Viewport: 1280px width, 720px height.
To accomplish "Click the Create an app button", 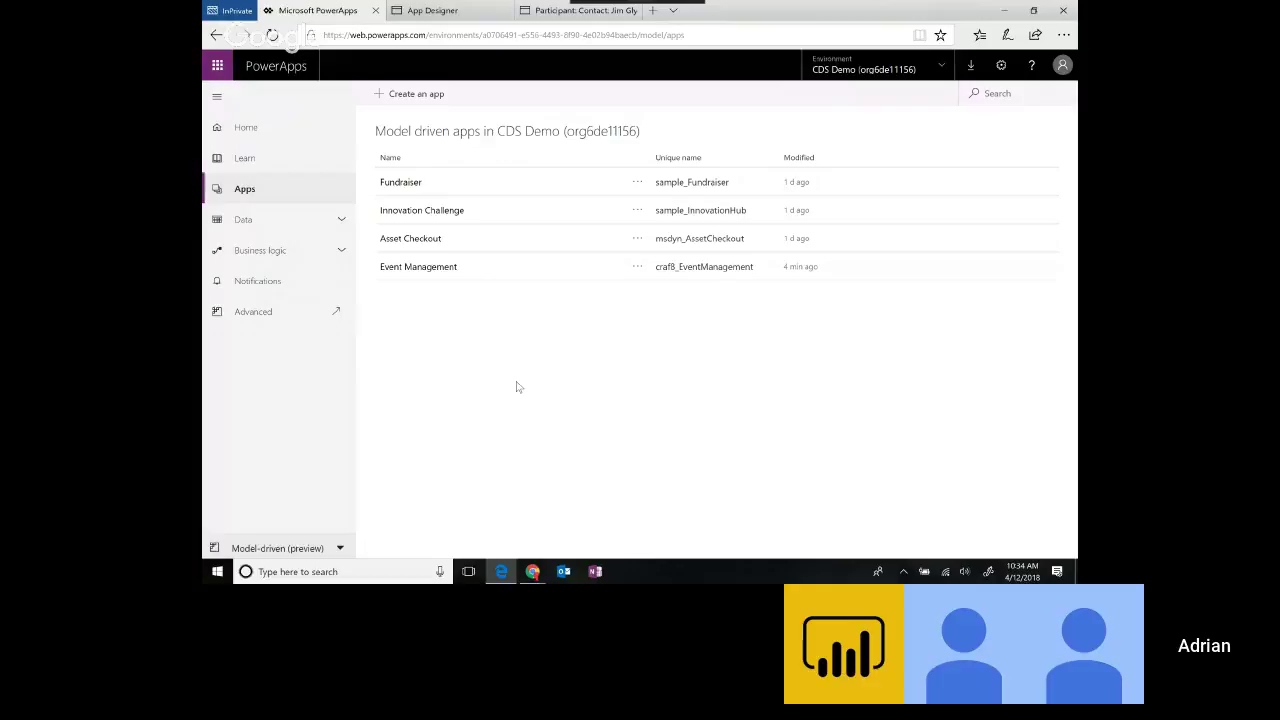I will [409, 94].
